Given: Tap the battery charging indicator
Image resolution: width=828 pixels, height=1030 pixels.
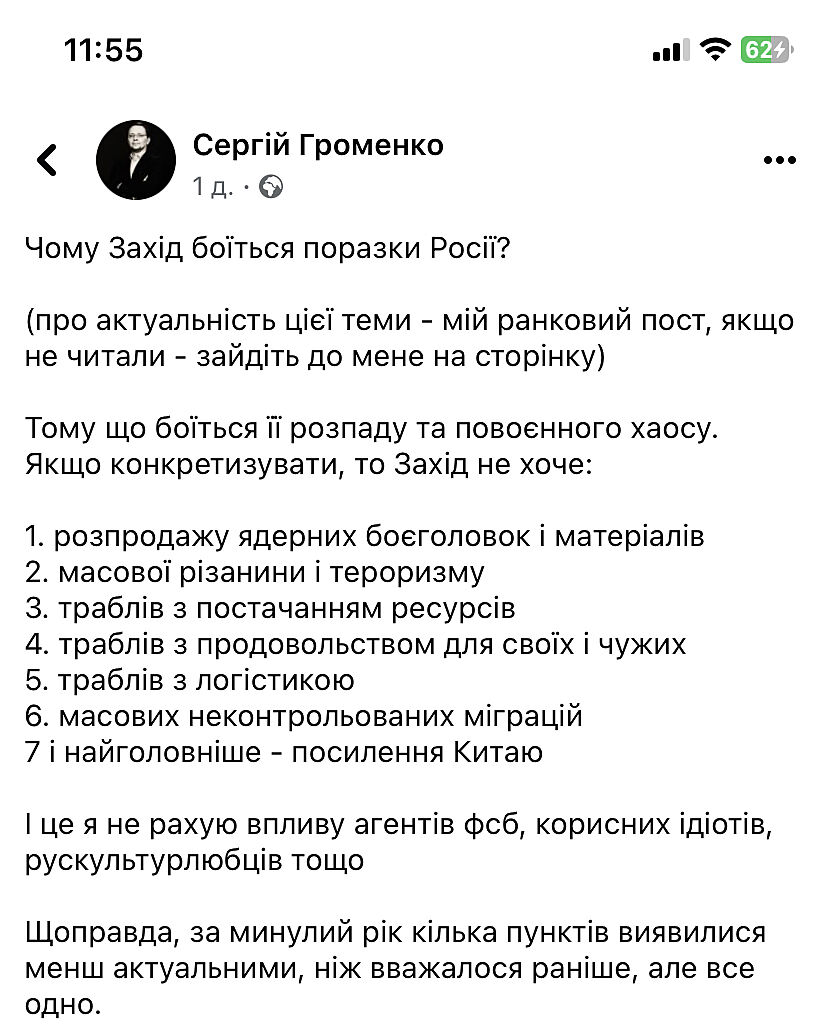Looking at the screenshot, I should coord(765,50).
